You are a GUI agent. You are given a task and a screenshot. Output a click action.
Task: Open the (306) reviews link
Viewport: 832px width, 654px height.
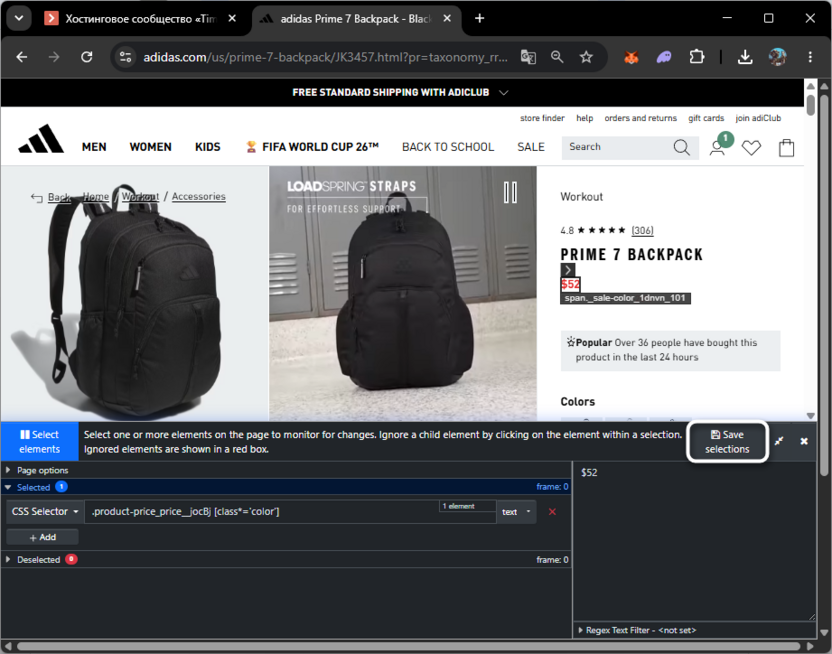point(642,230)
